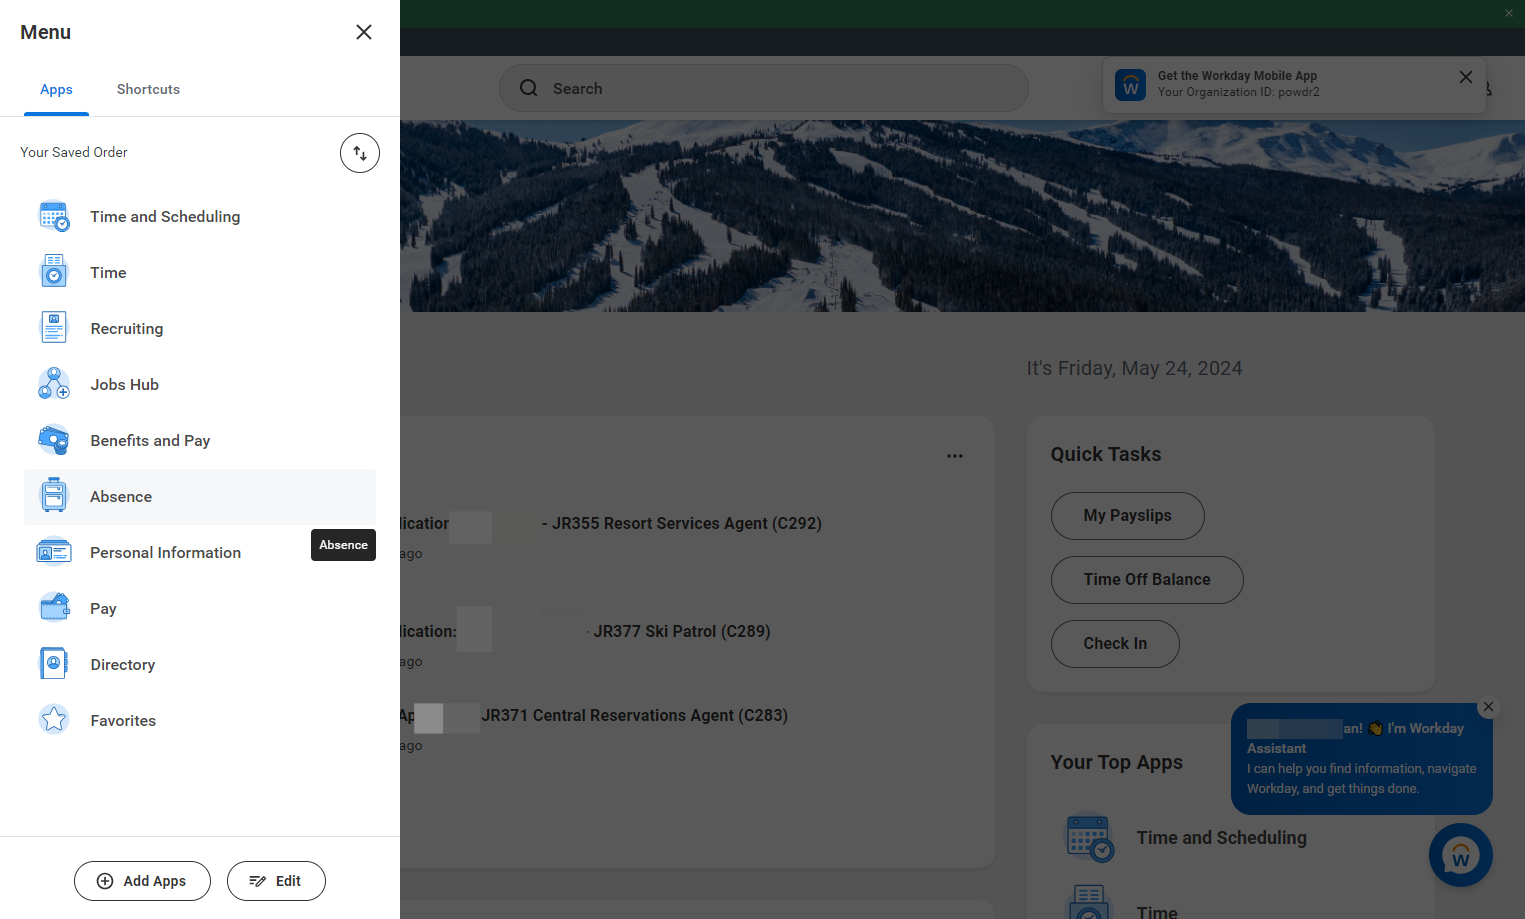Close the Workday Assistant chat bubble
Screen dimensions: 1525x919
point(1489,707)
